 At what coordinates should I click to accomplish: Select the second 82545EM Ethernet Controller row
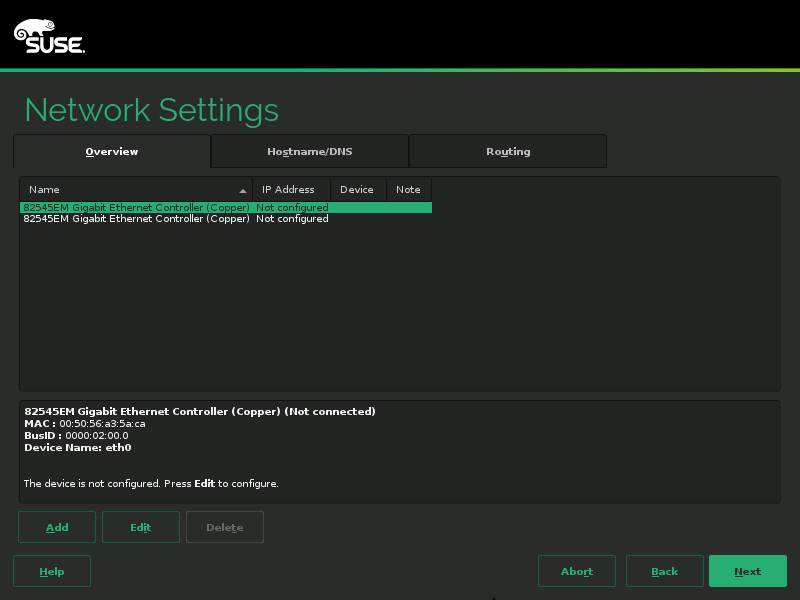coord(136,219)
